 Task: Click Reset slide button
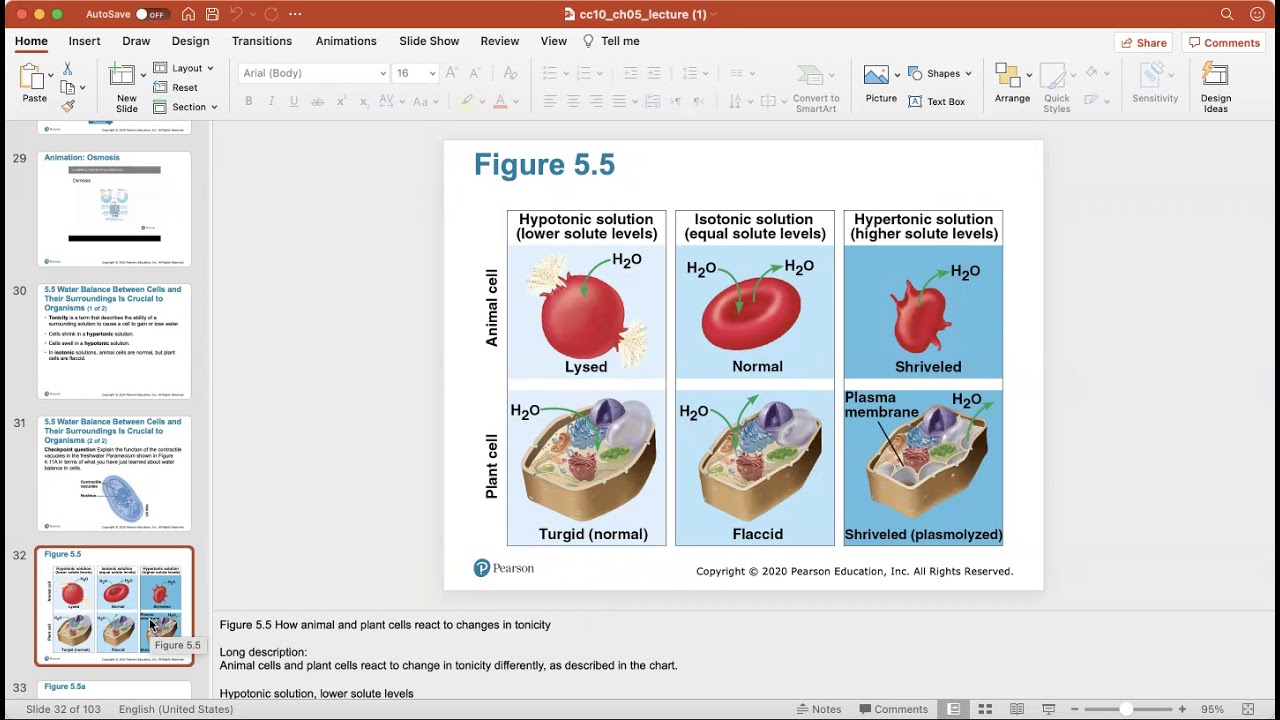[175, 87]
